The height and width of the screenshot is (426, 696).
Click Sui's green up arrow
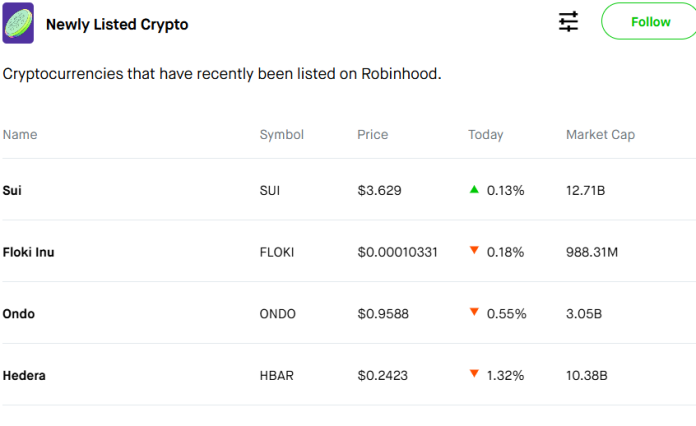point(474,189)
